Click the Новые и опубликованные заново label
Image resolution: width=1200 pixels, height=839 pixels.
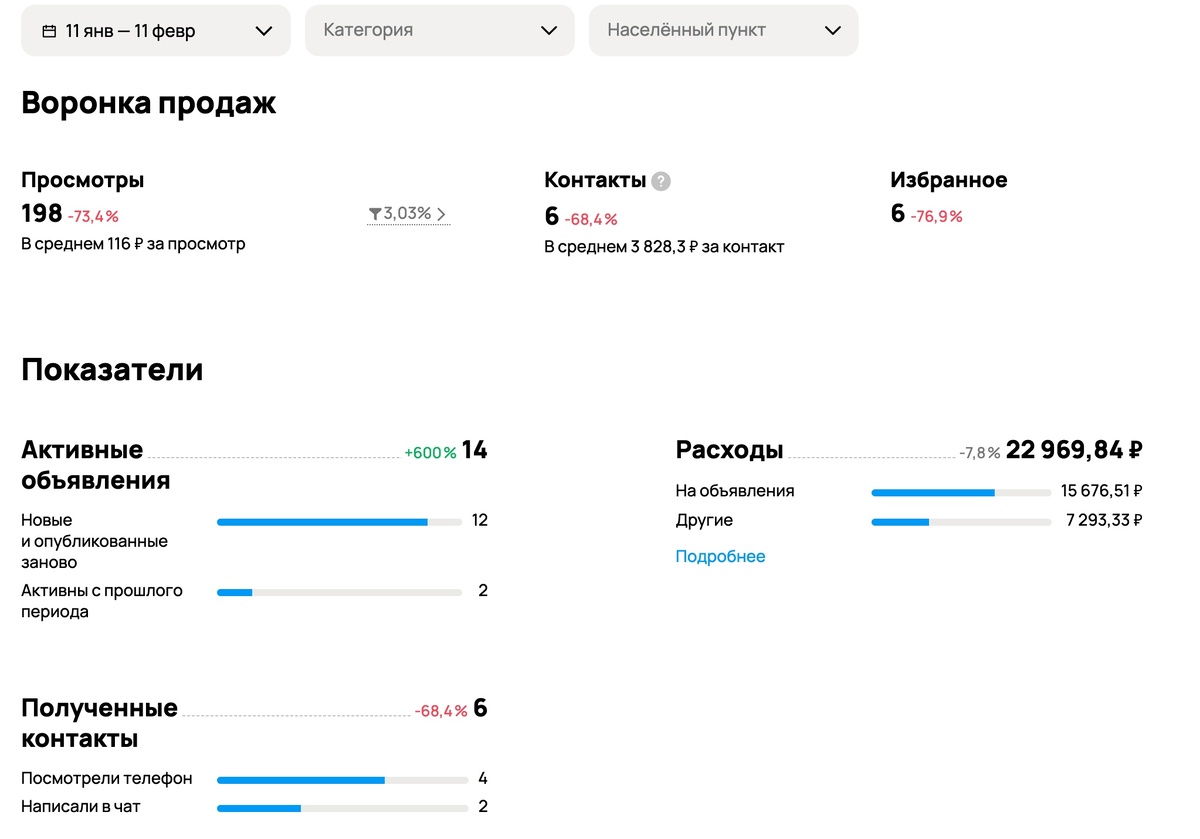(x=94, y=541)
